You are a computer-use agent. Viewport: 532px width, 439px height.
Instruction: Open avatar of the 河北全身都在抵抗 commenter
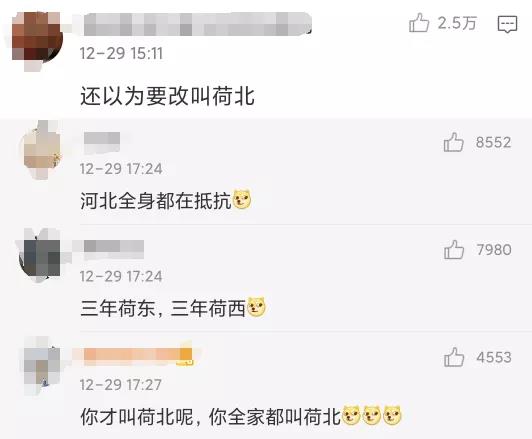pyautogui.click(x=42, y=150)
